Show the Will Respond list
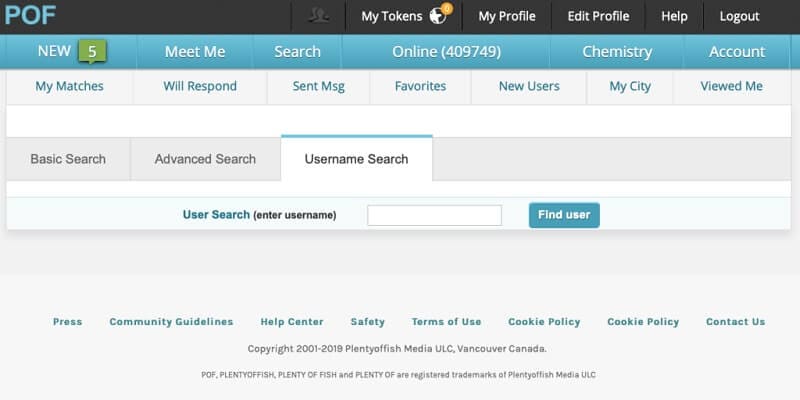800x400 pixels. (200, 86)
